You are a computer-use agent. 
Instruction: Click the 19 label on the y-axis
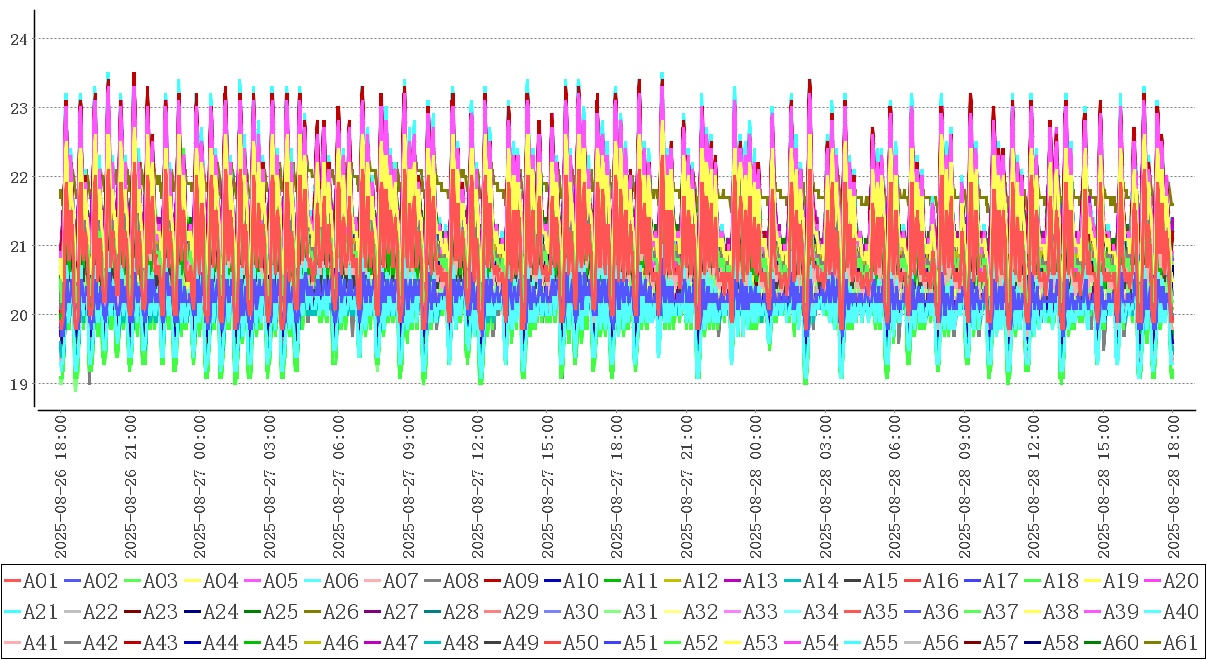(x=17, y=384)
